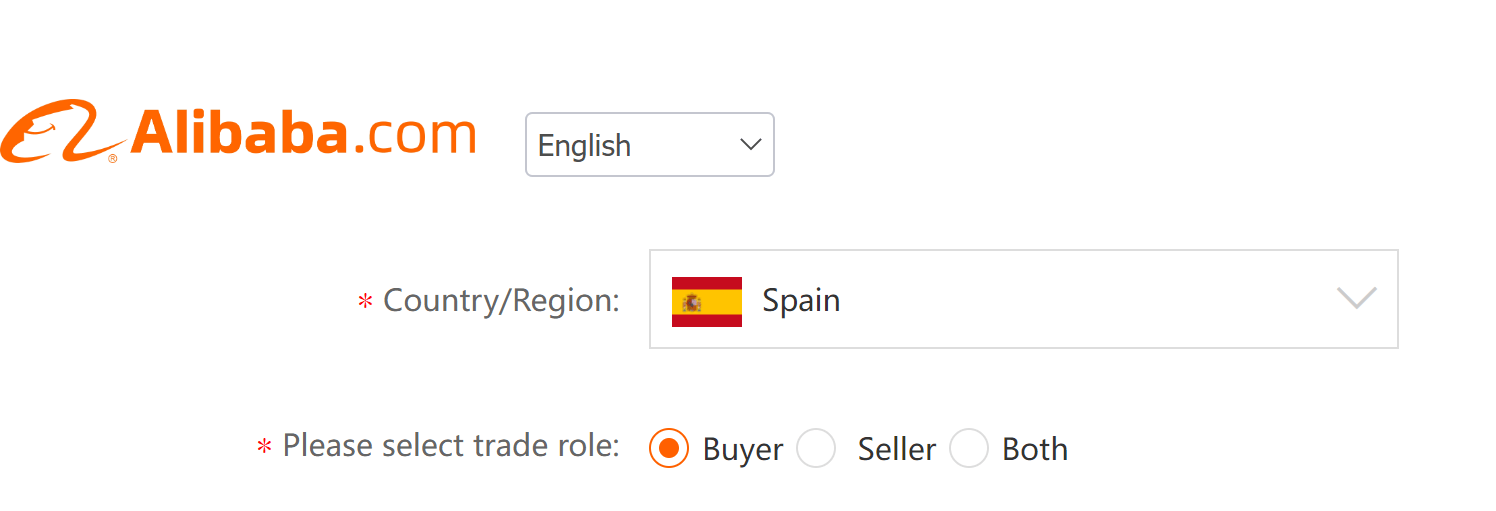Choose the Seller radio button
This screenshot has height=511, width=1496.
tap(816, 449)
